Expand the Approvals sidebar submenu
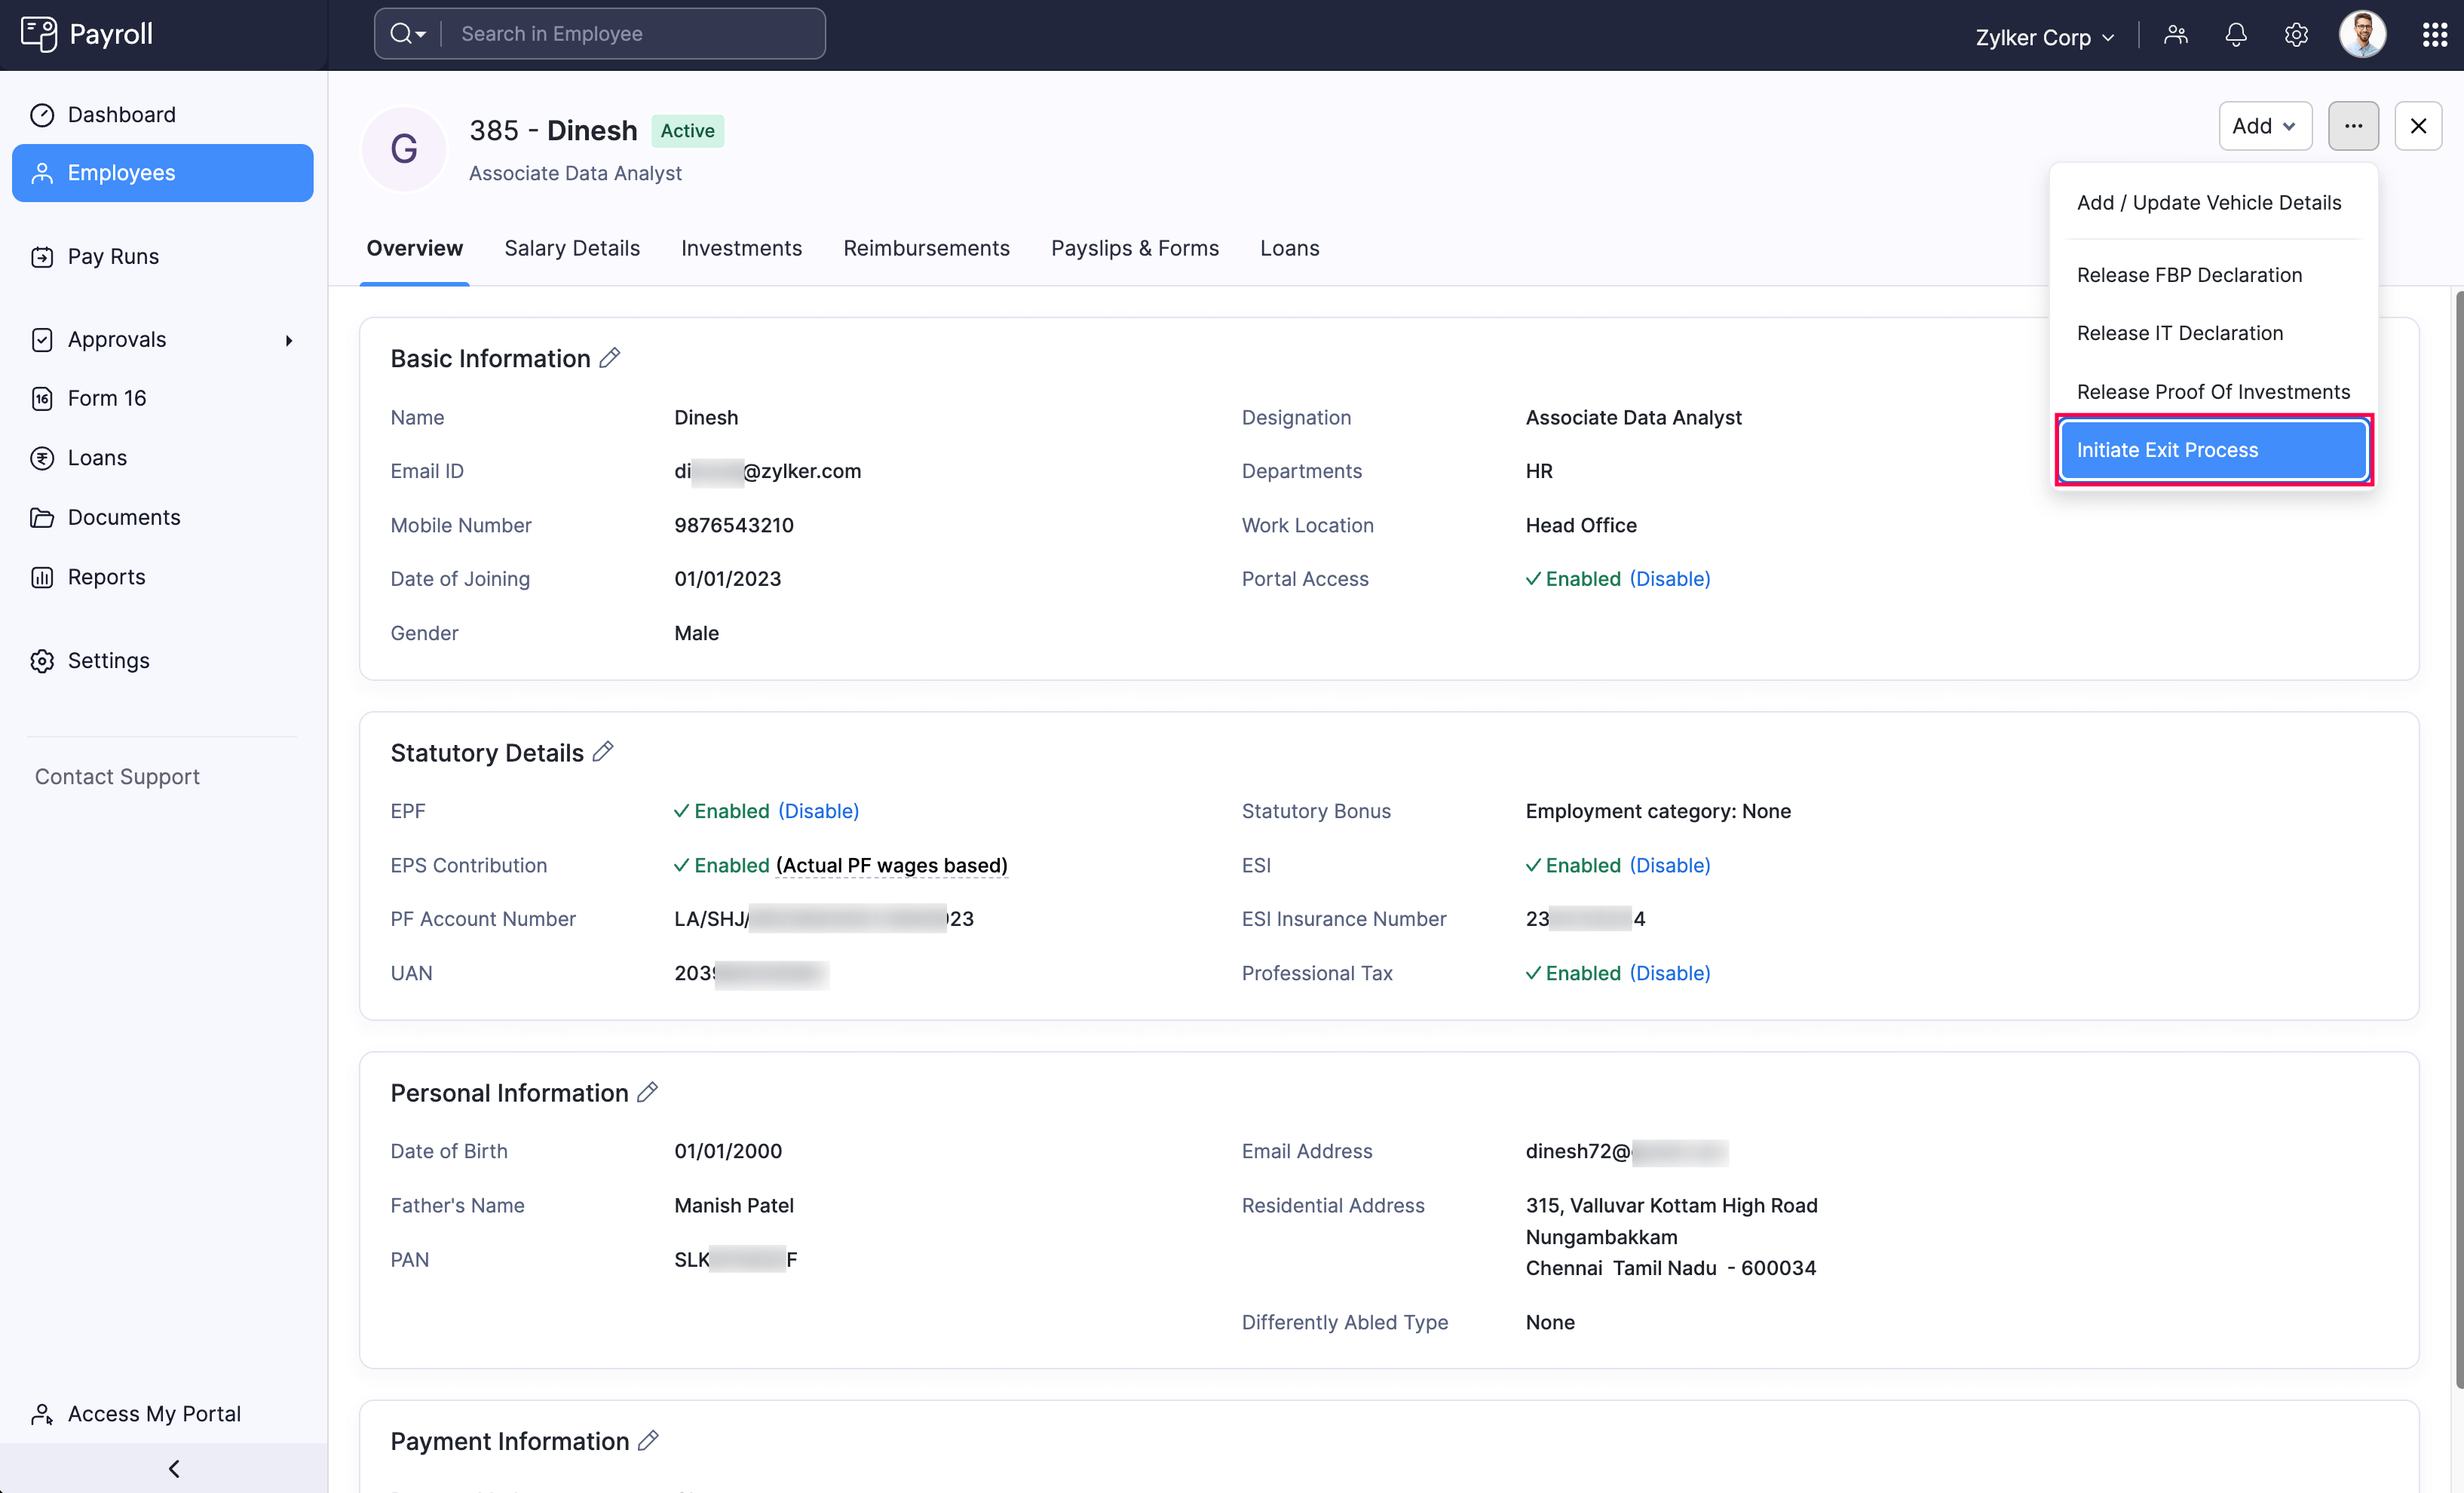Viewport: 2464px width, 1493px height. (x=289, y=340)
